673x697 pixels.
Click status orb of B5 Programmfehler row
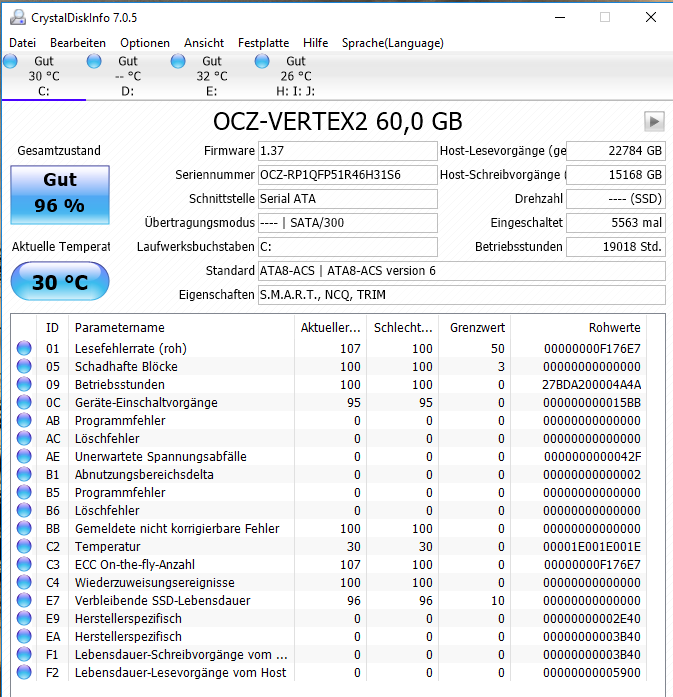pos(24,492)
